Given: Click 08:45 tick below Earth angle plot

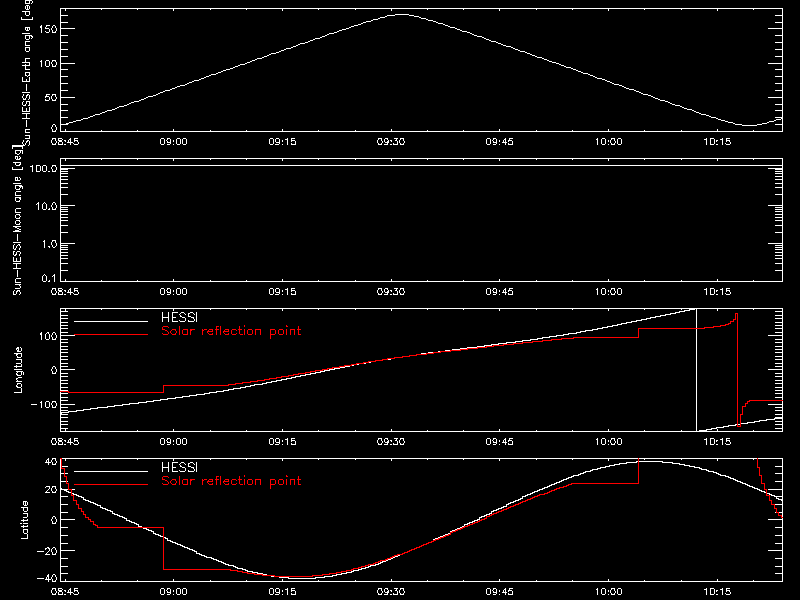Looking at the screenshot, I should (65, 142).
